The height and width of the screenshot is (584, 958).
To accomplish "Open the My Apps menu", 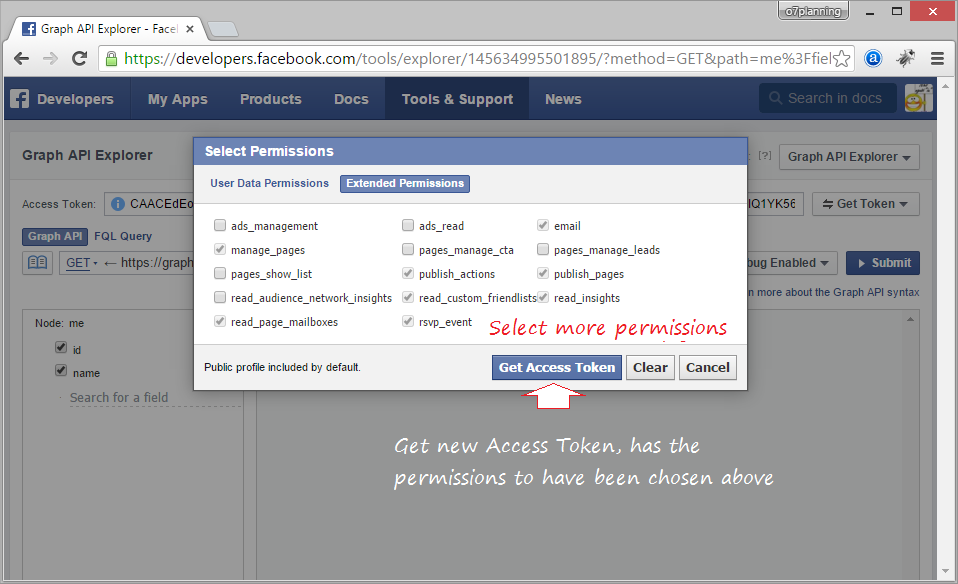I will point(178,99).
